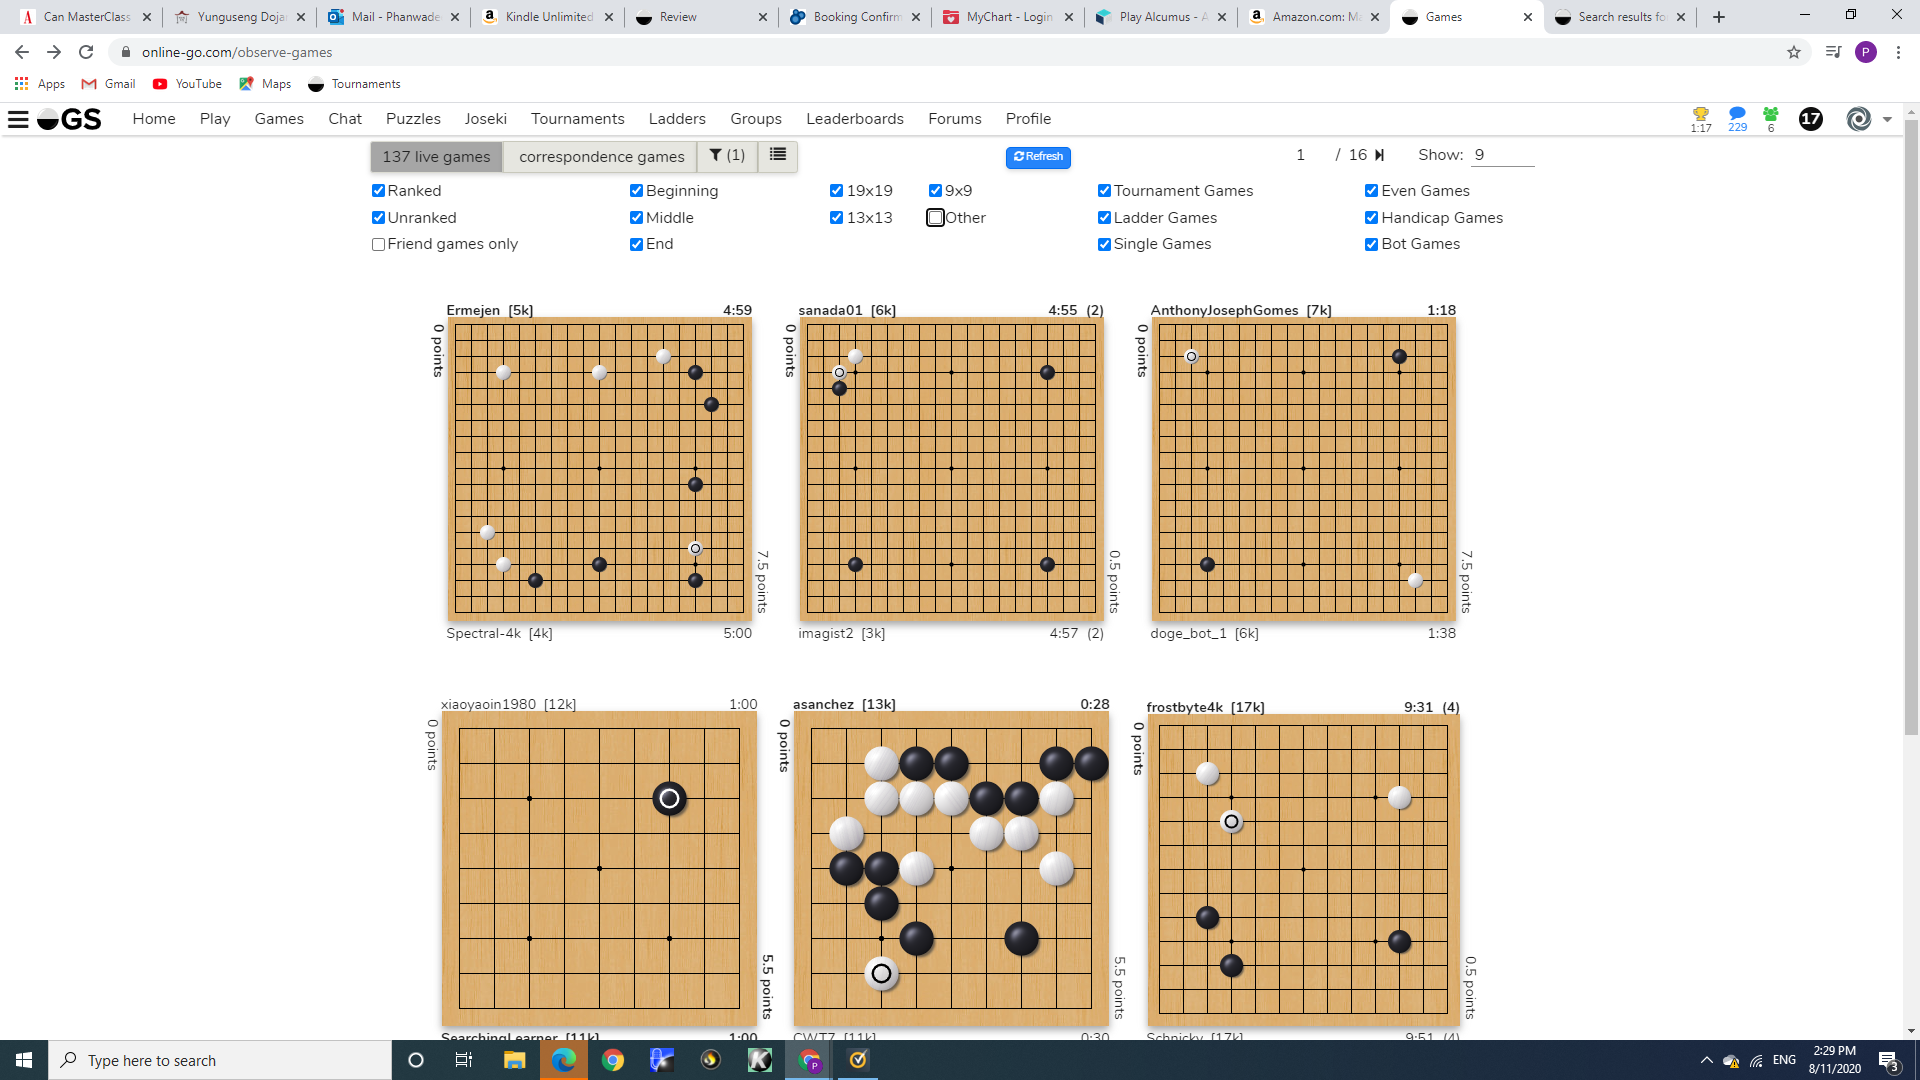Click the tournament trophy icon
The width and height of the screenshot is (1920, 1080).
[1700, 115]
